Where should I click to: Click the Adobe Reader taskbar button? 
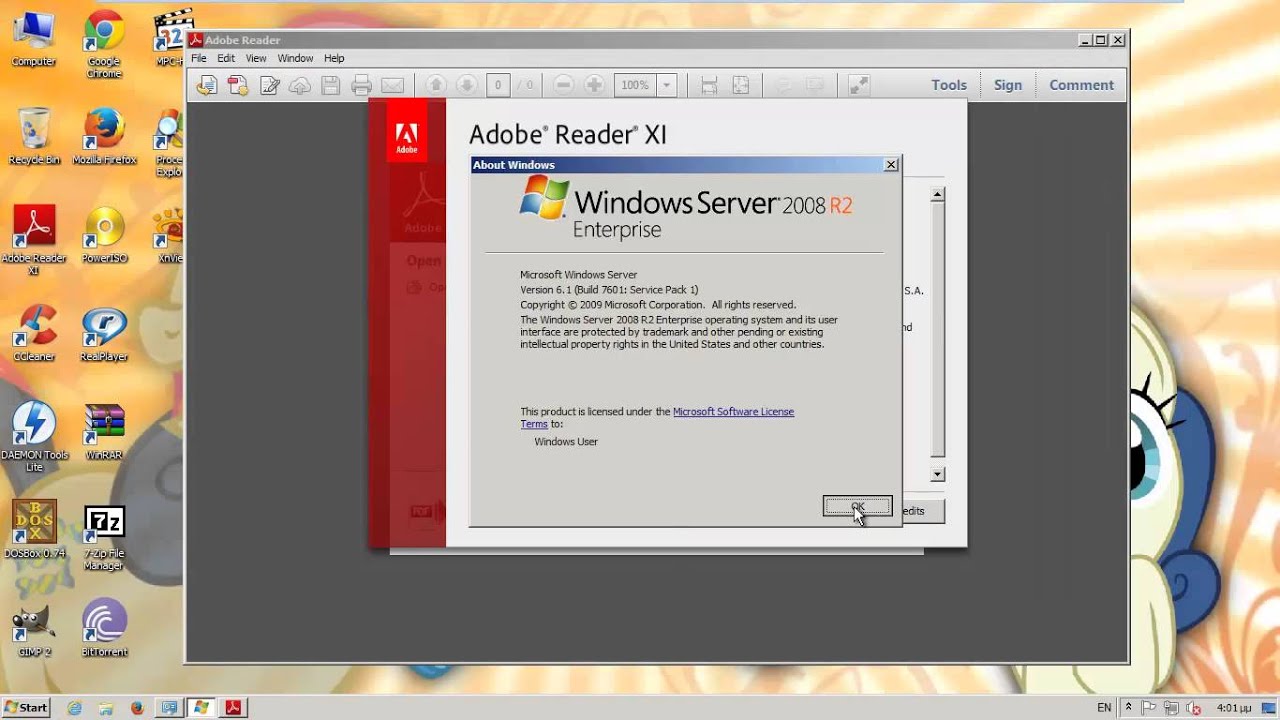coord(233,708)
